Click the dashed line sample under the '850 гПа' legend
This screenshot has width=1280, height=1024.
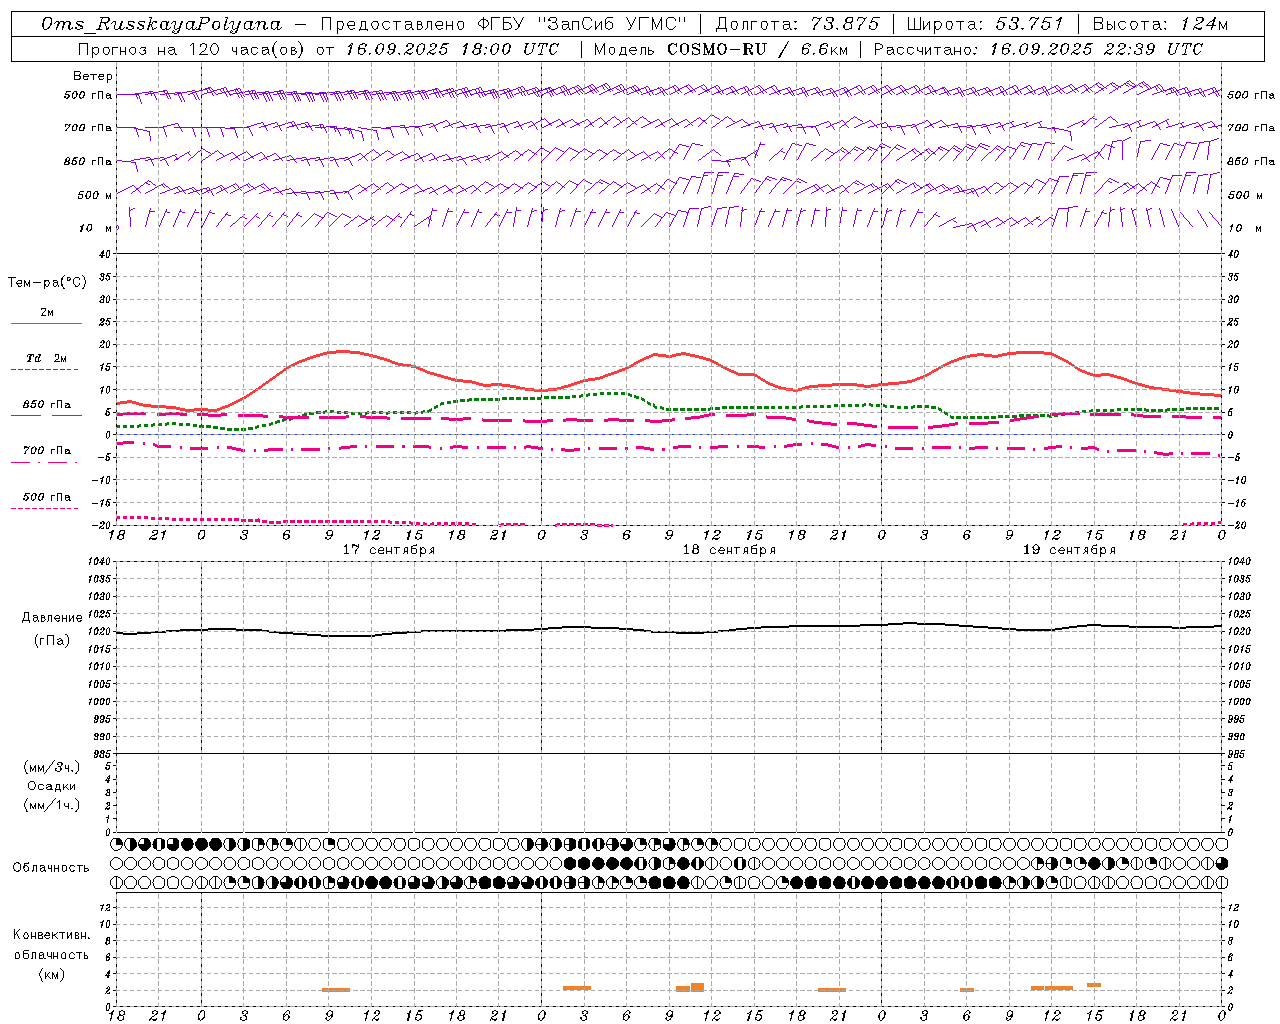46,415
